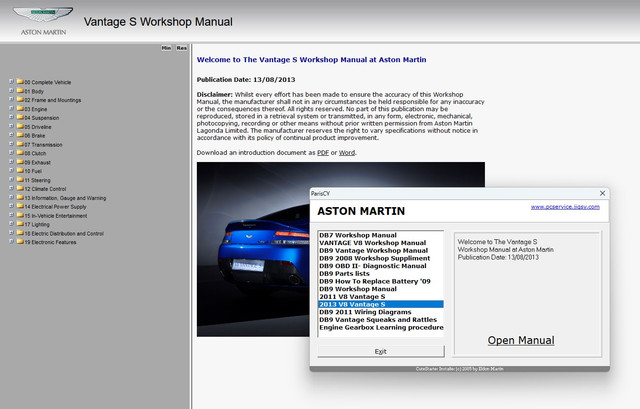Viewport: 640px width, 409px height.
Task: Expand the 13 Information, Gauge and Warning node
Action: click(11, 198)
